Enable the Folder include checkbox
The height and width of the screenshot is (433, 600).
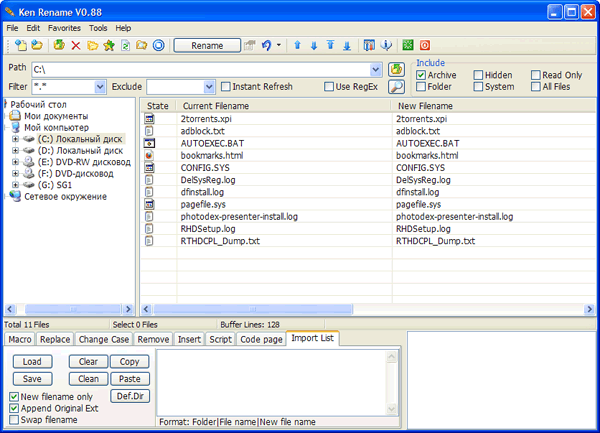(421, 87)
